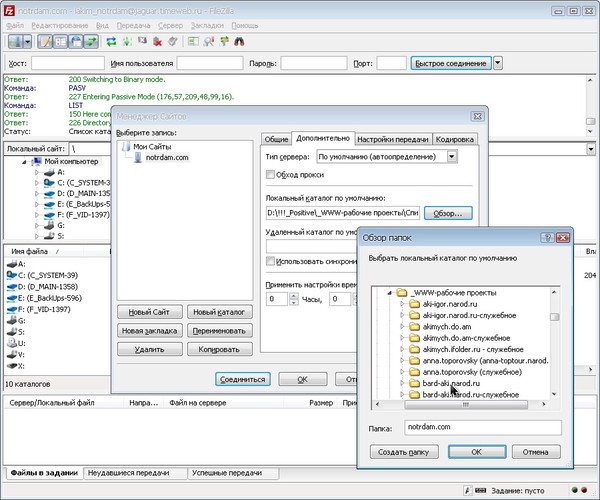This screenshot has width=600, height=500.
Task: Open the Файл menu
Action: click(x=15, y=26)
